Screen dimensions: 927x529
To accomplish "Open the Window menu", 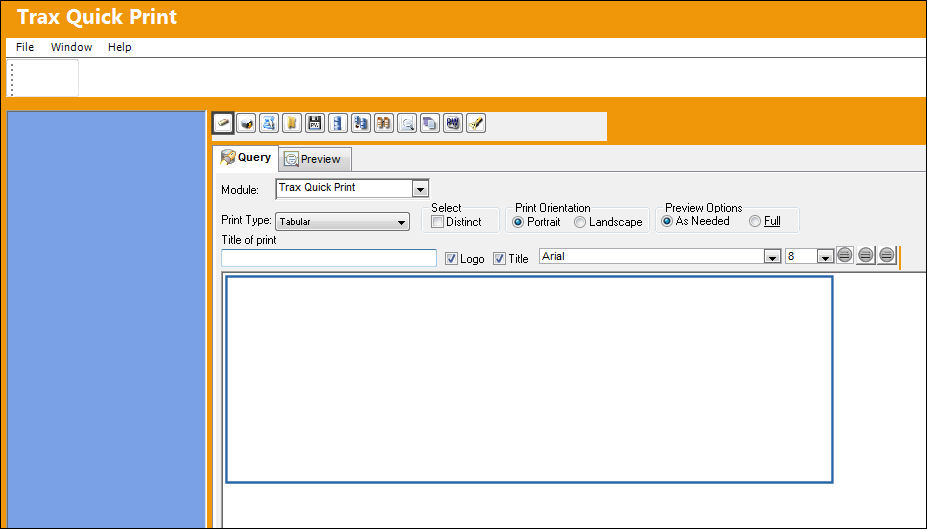I will pos(72,47).
